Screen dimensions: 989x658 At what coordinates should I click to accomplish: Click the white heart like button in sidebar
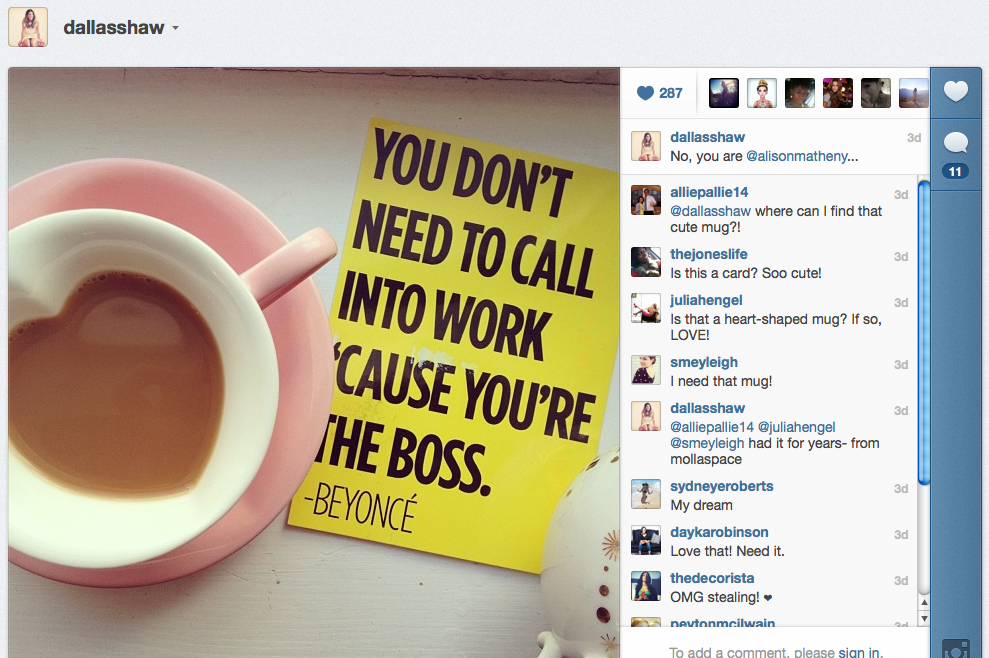[x=956, y=91]
